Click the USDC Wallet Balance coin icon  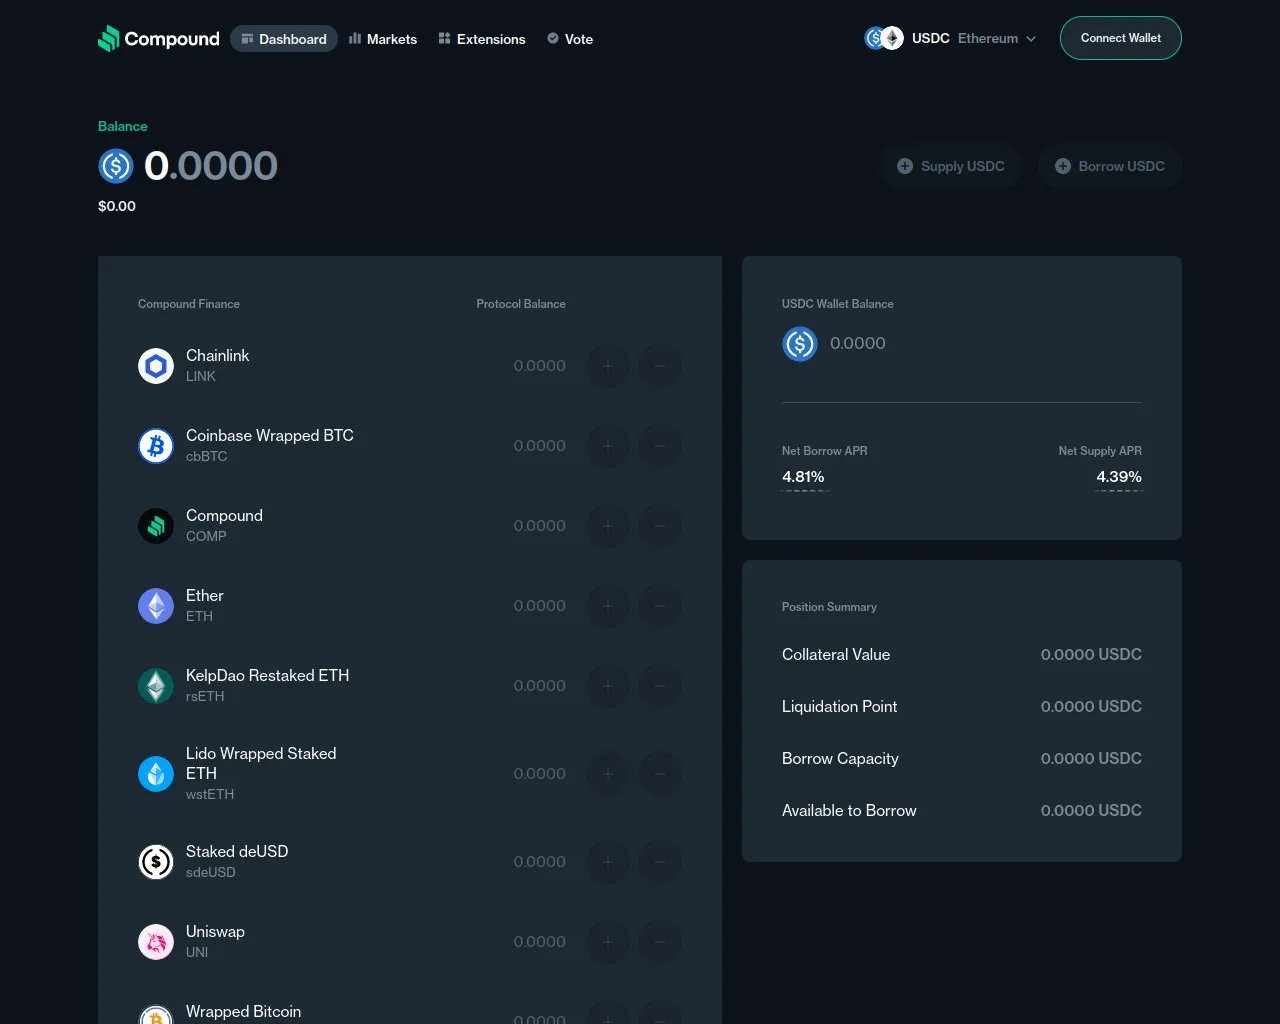click(800, 344)
